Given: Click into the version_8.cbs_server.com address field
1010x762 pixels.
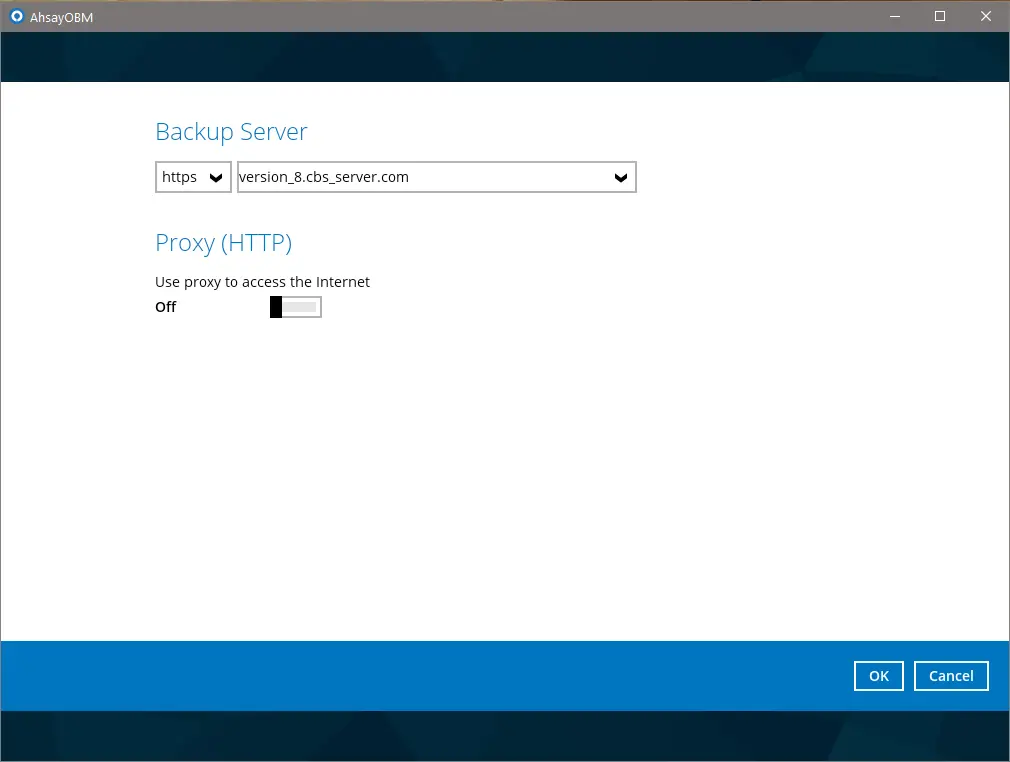Looking at the screenshot, I should [x=420, y=177].
